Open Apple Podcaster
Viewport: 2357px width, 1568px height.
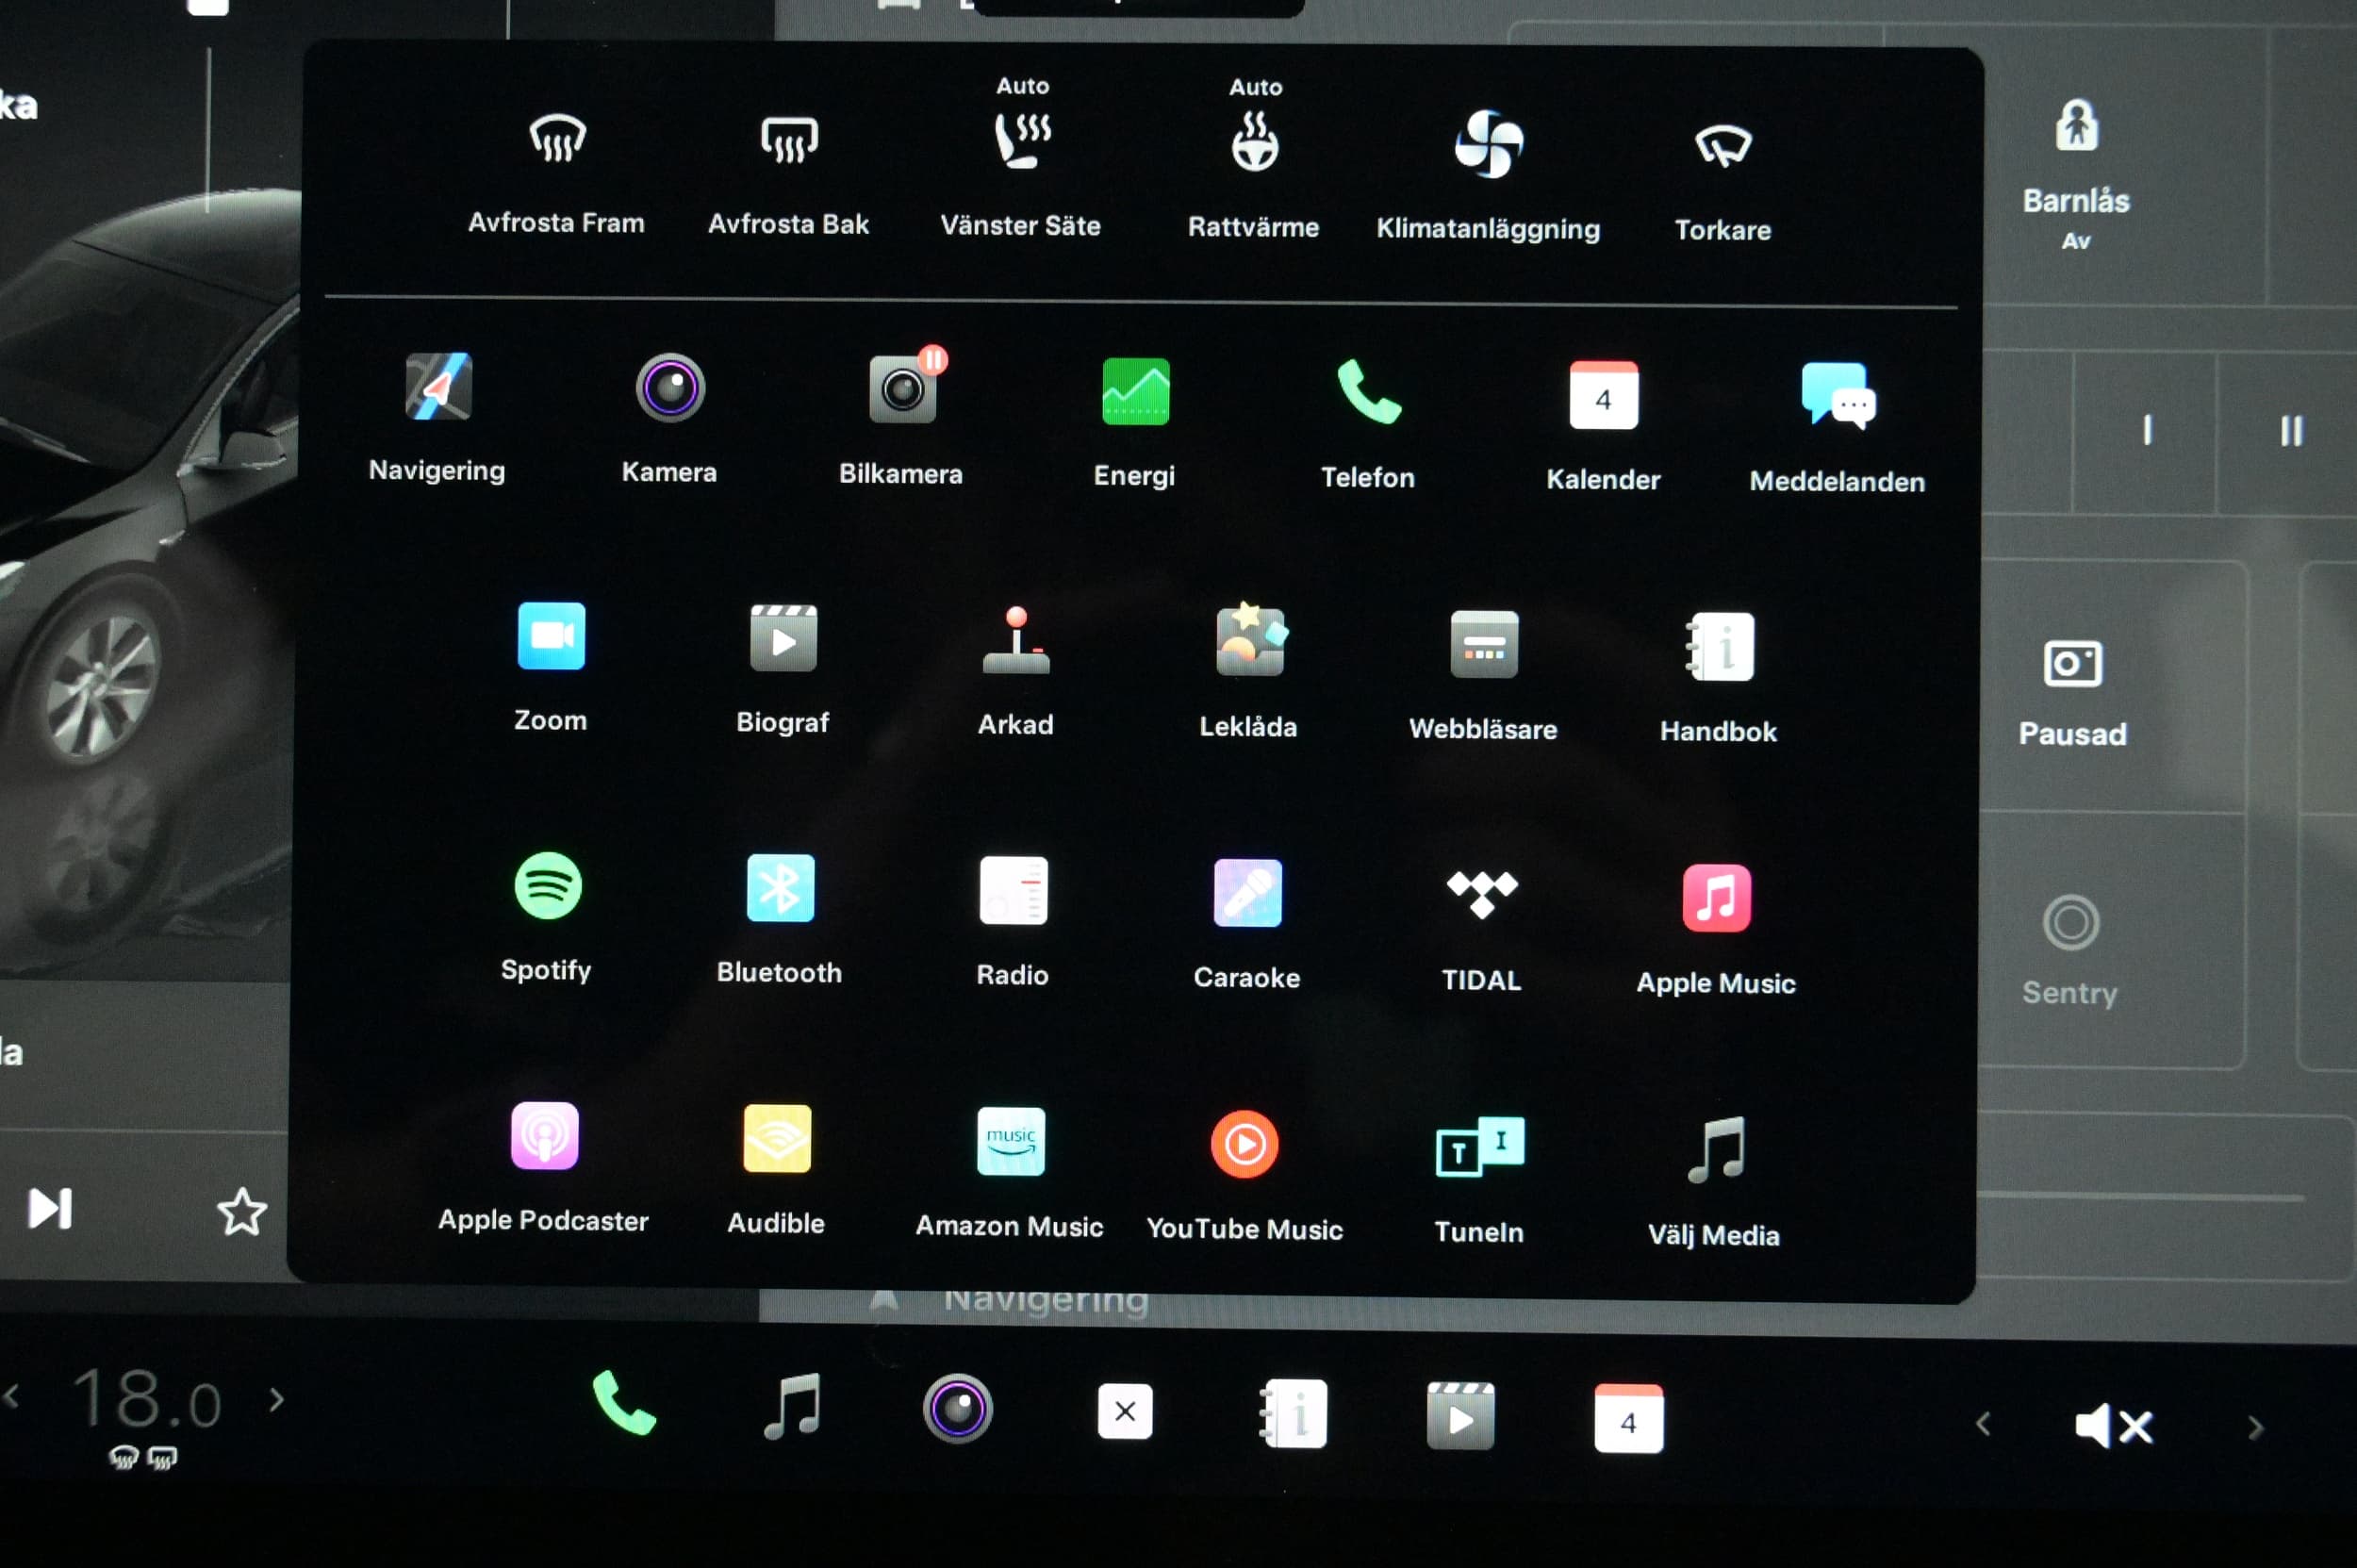544,1168
